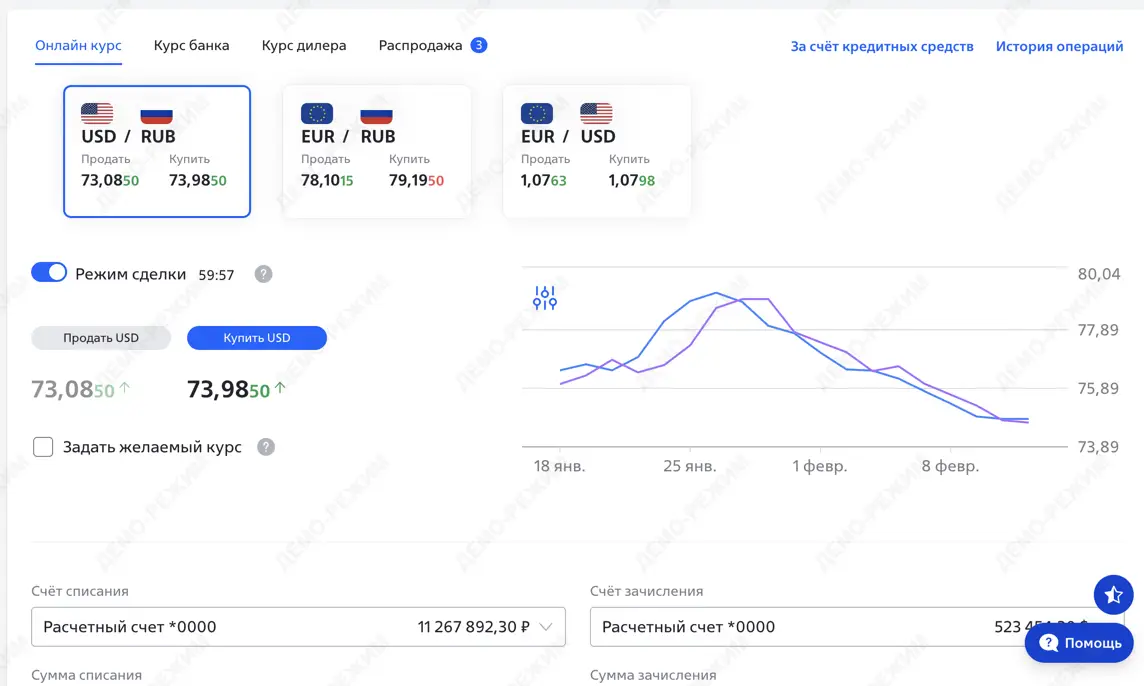The width and height of the screenshot is (1144, 686).
Task: Click the chart peak near 25 янв.
Action: pos(716,293)
